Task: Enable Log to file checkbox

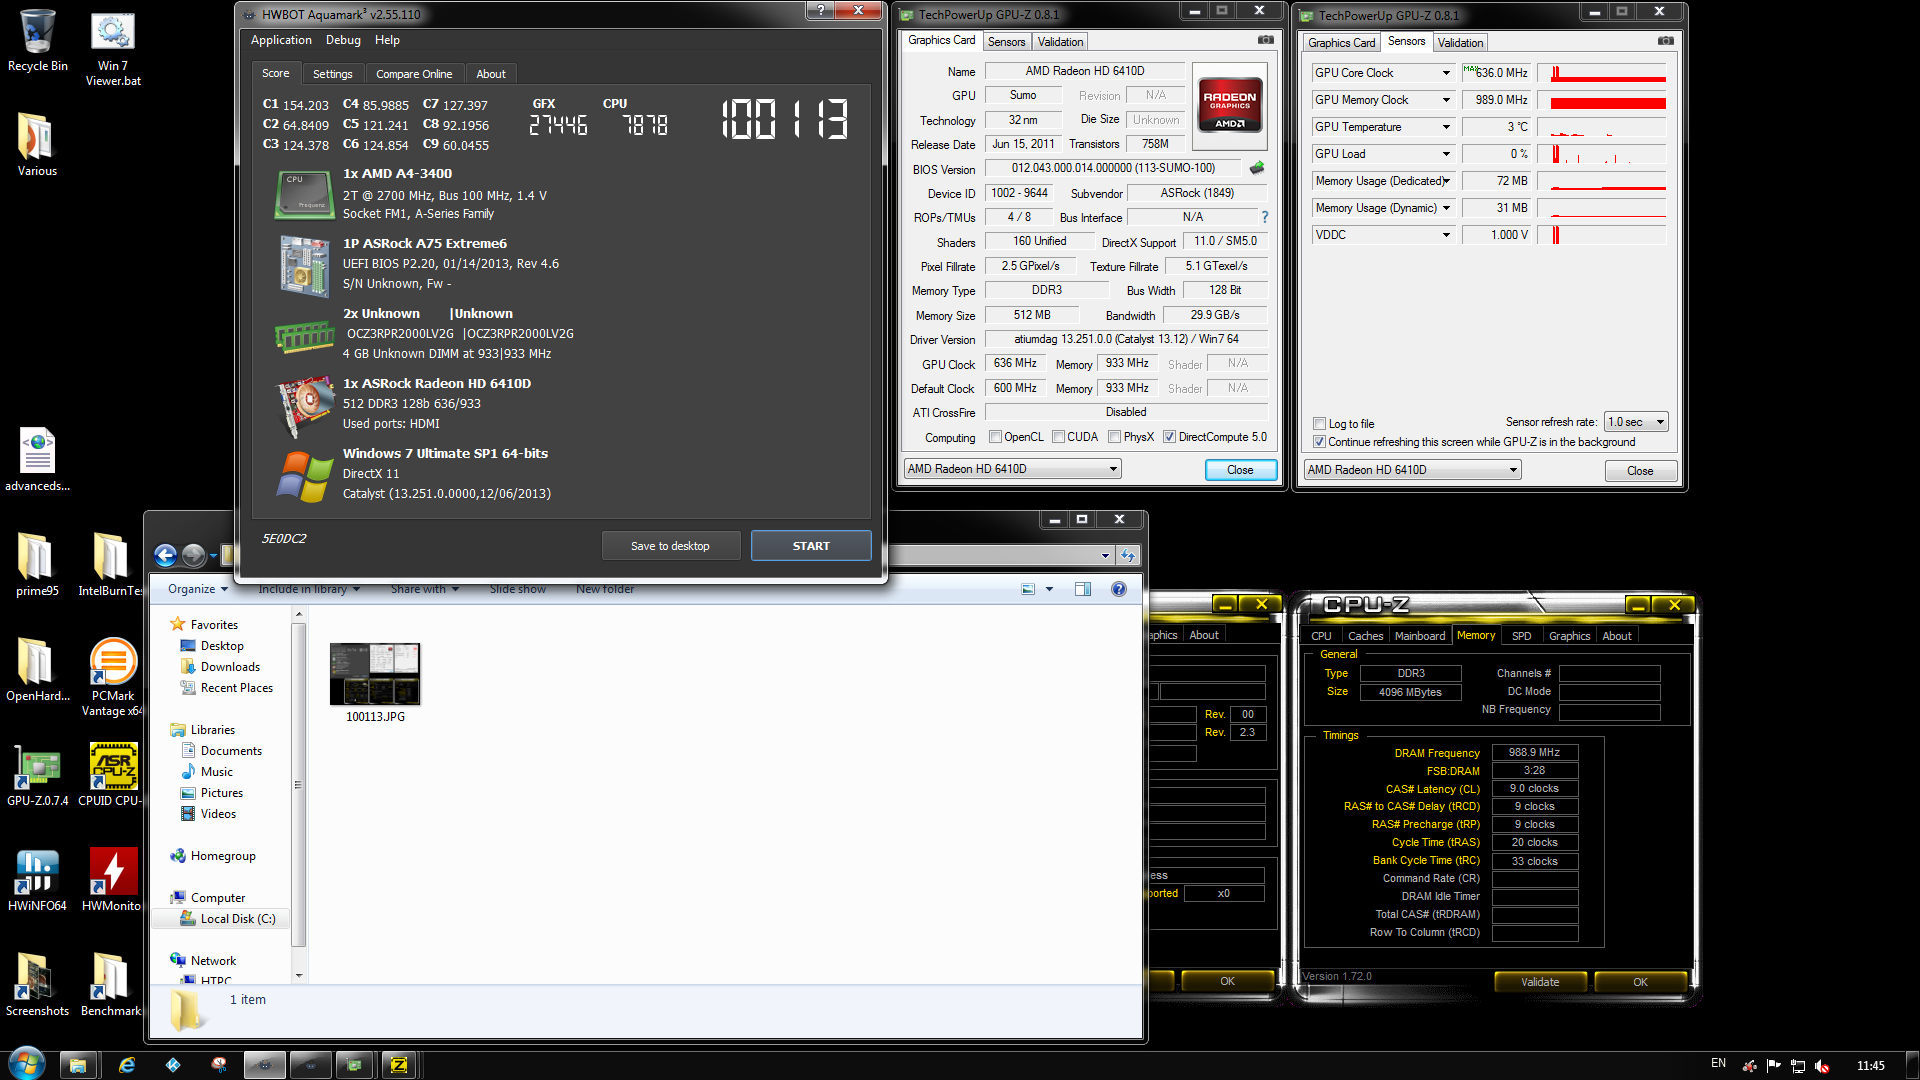Action: pos(1319,424)
